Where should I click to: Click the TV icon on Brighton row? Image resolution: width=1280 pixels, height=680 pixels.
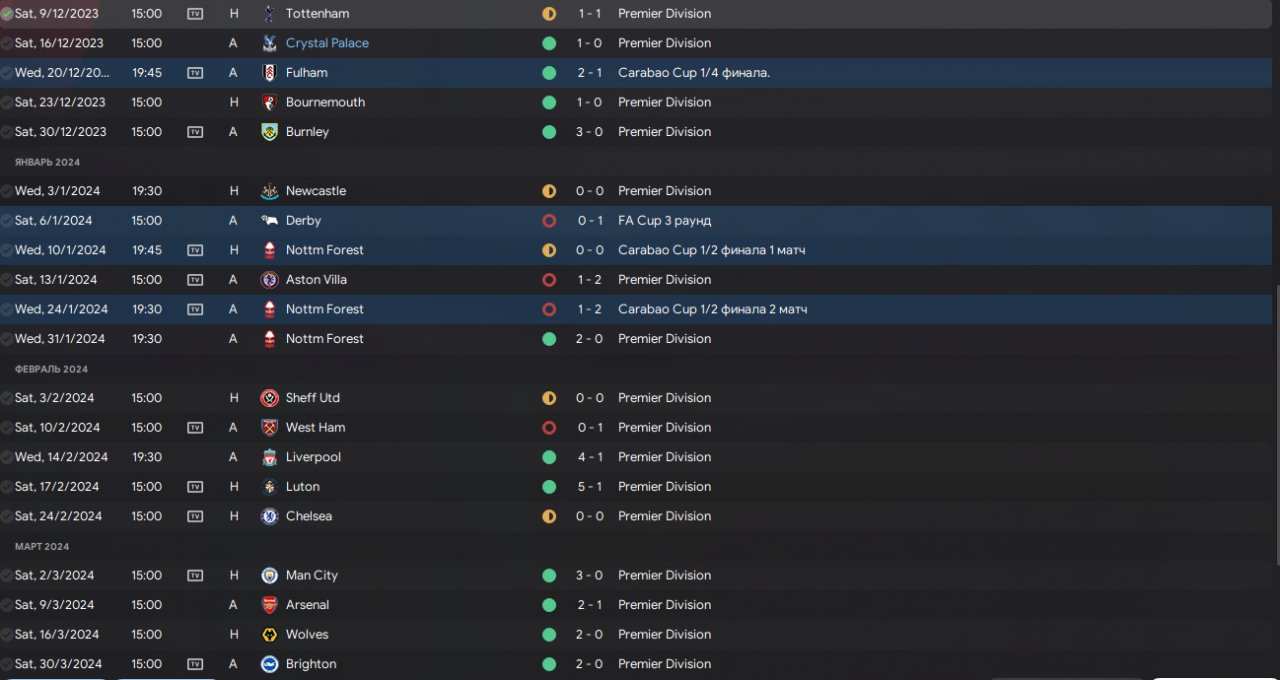195,664
